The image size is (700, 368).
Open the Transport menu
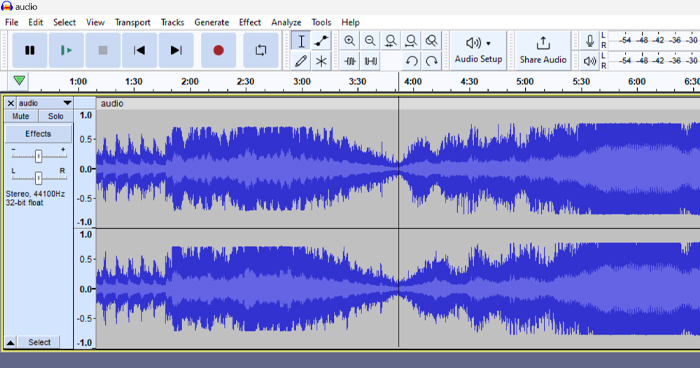click(133, 22)
